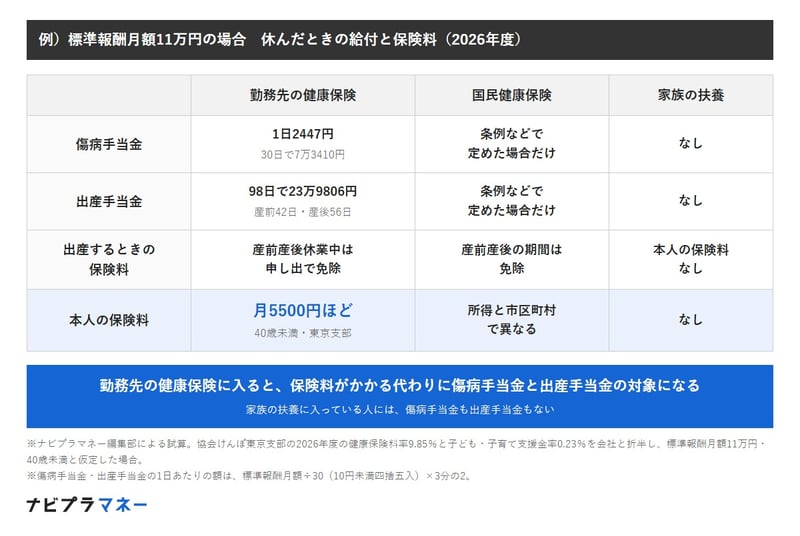This screenshot has width=800, height=536.
Task: Select the 98日で23万9806円 value
Action: [303, 191]
